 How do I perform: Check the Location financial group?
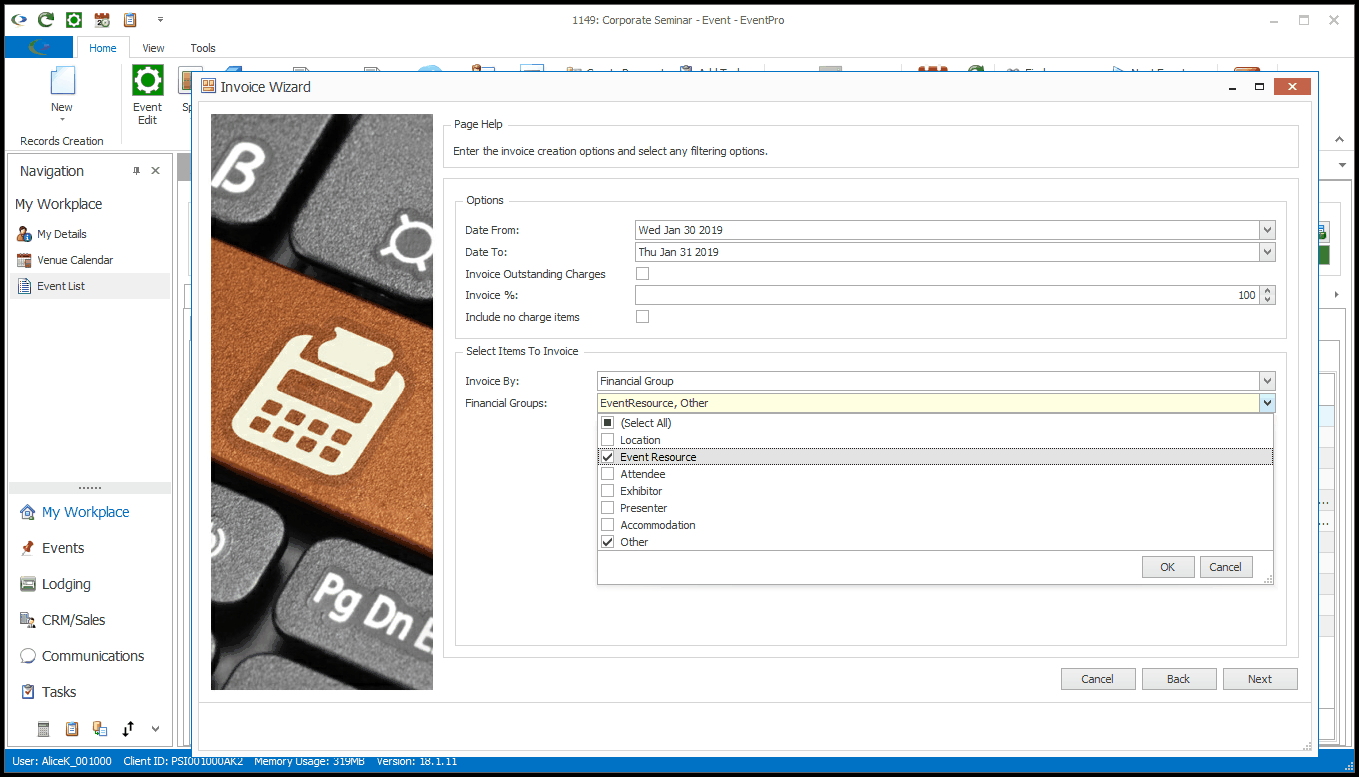pos(607,440)
